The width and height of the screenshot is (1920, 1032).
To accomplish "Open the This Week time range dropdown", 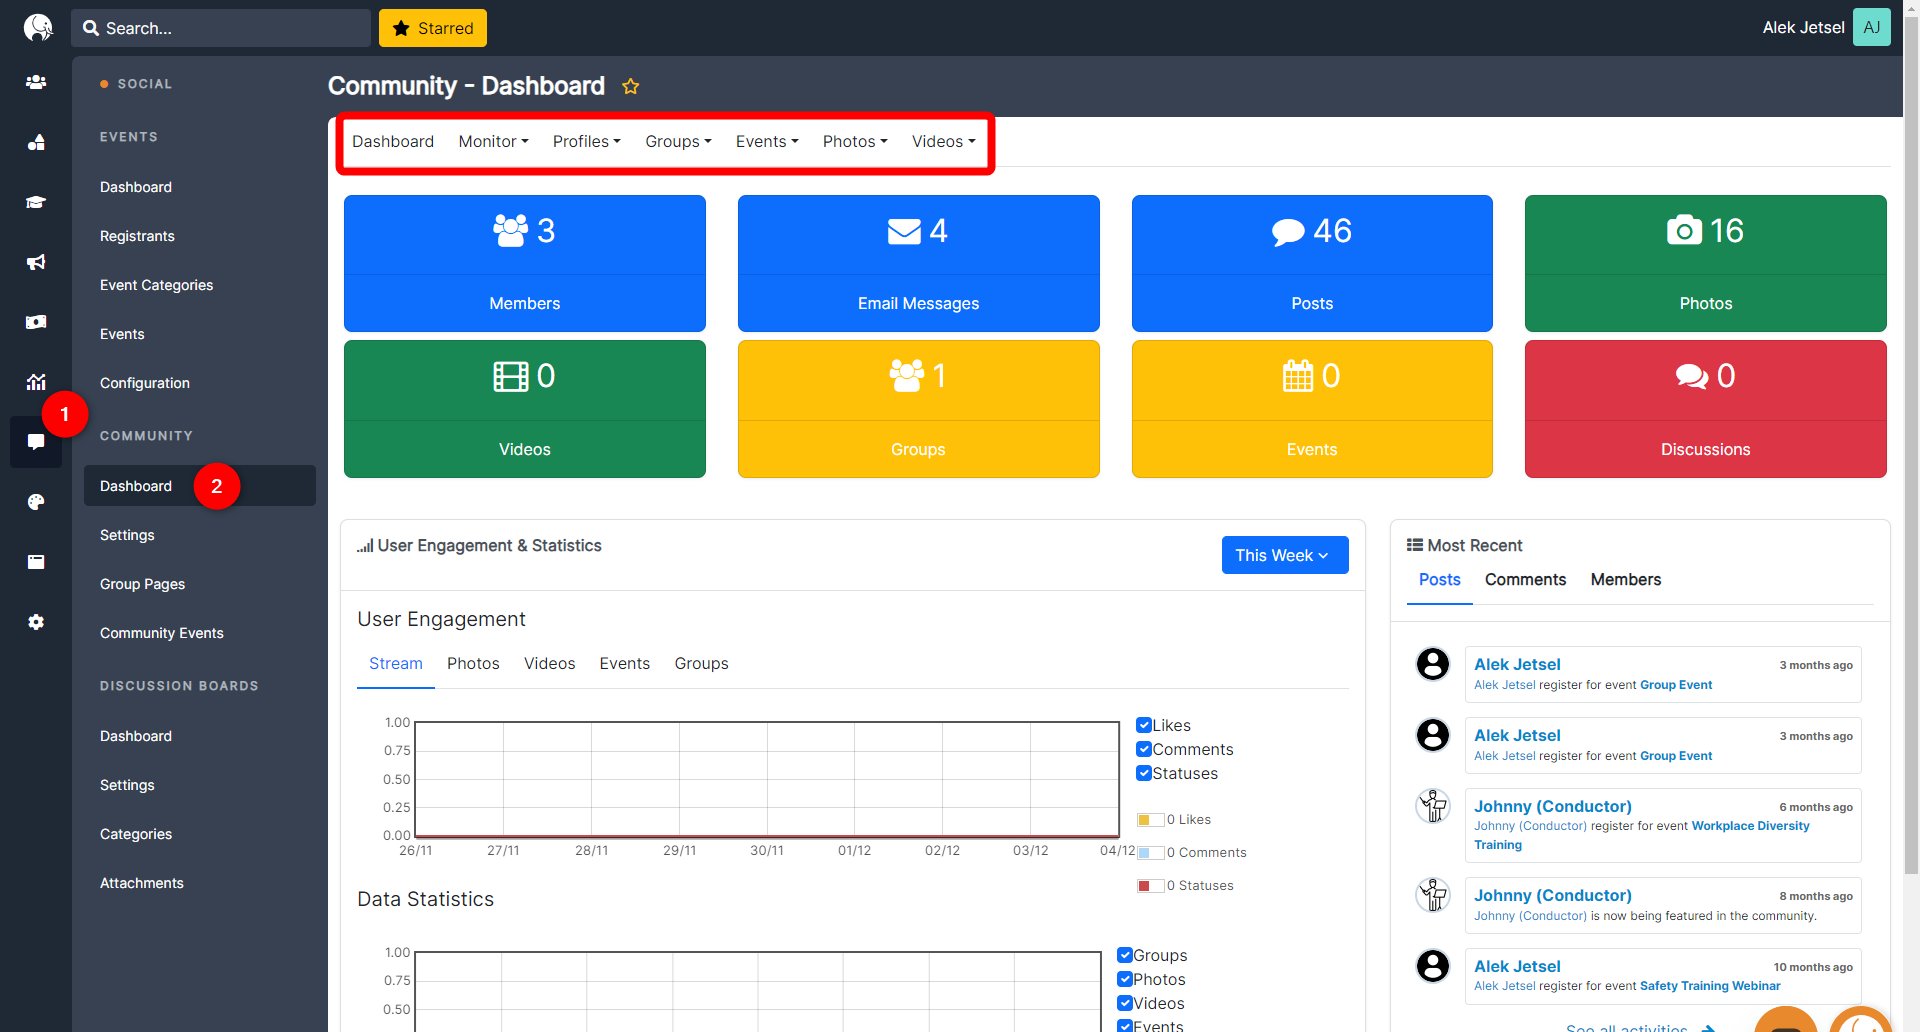I will [1284, 555].
